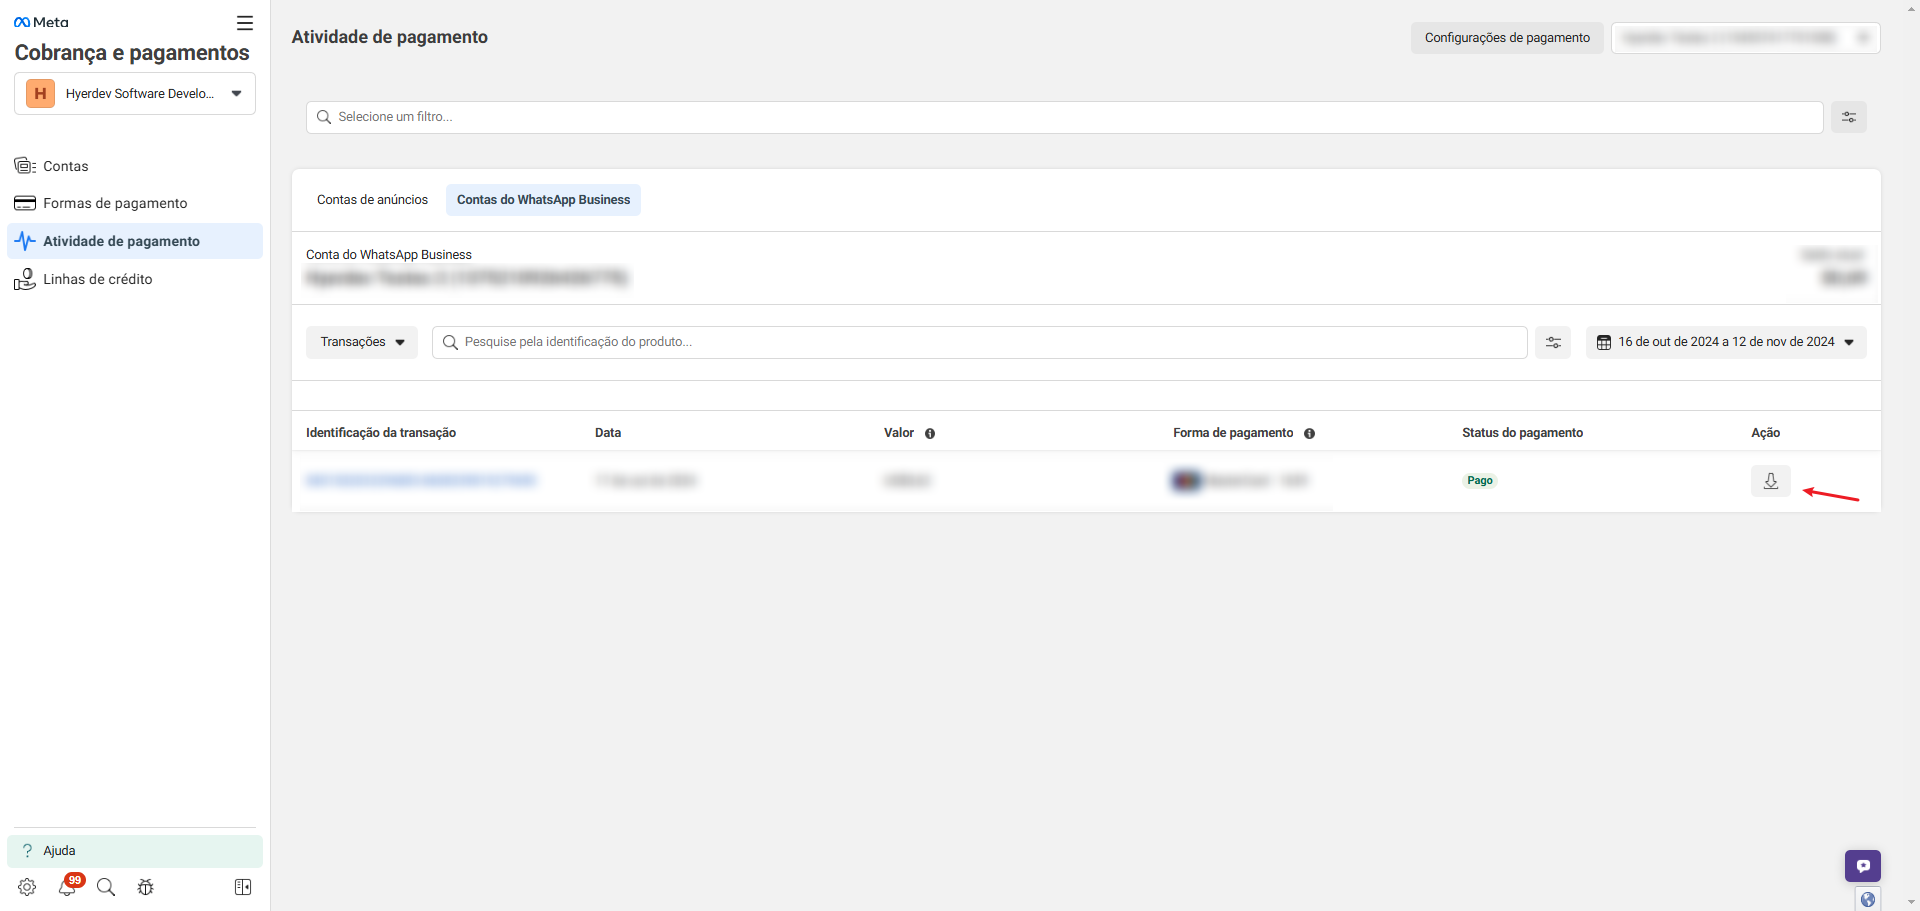Click the product identification search field
The width and height of the screenshot is (1920, 911).
980,342
